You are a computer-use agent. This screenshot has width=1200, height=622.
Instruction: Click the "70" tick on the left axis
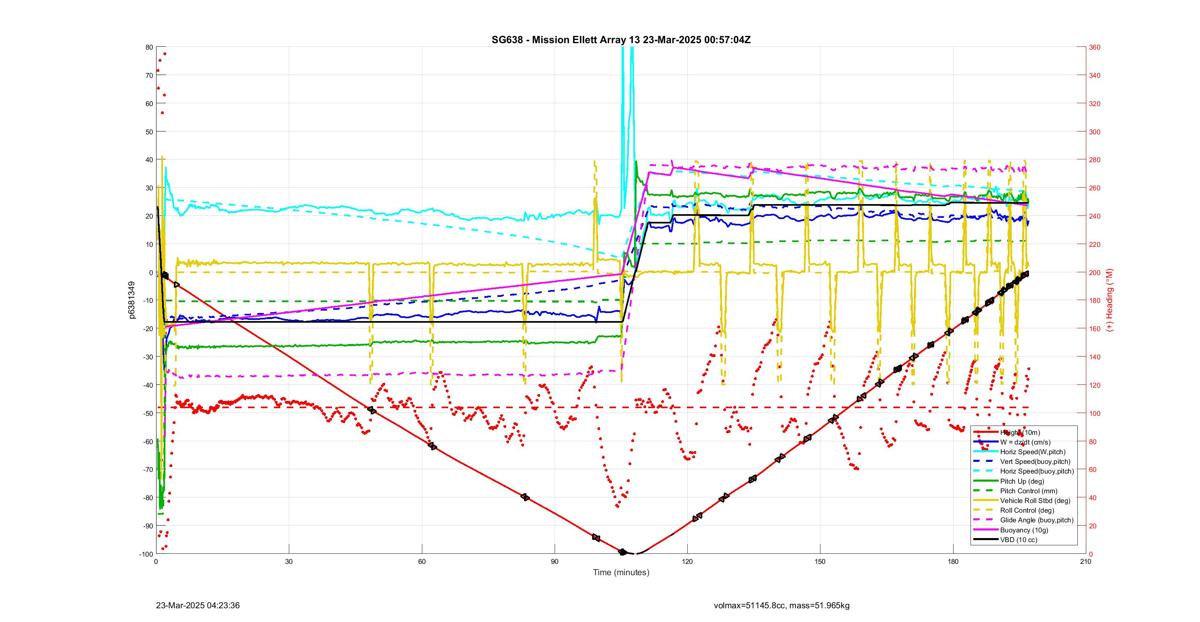click(148, 75)
